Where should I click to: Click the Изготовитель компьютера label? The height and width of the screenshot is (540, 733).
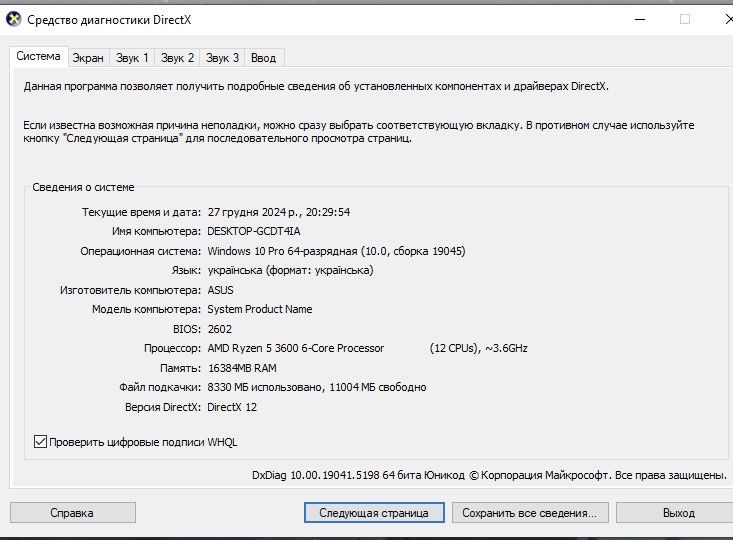(x=130, y=290)
